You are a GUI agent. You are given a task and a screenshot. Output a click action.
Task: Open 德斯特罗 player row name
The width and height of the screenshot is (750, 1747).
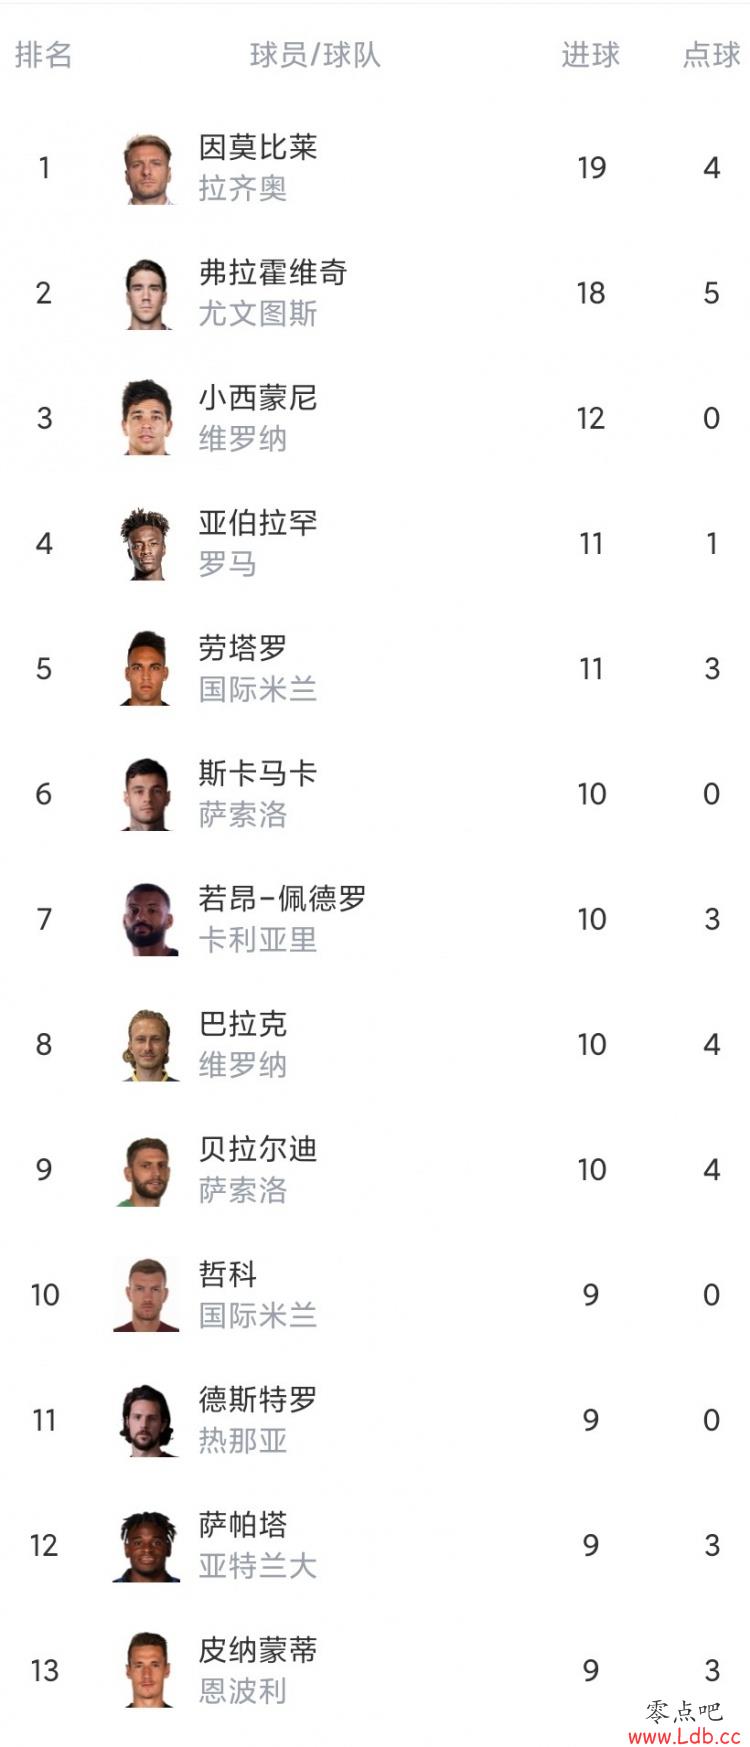pos(258,1400)
